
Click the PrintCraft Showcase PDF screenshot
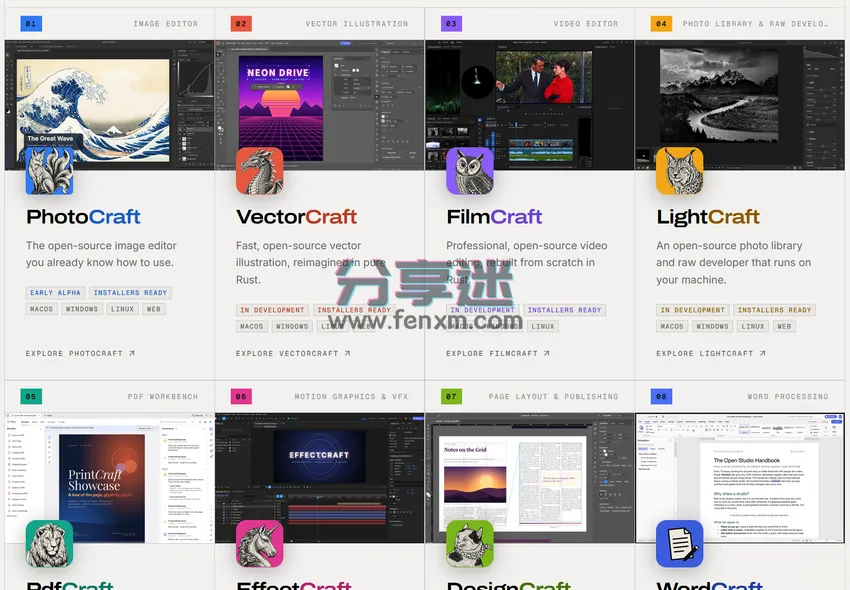point(110,478)
